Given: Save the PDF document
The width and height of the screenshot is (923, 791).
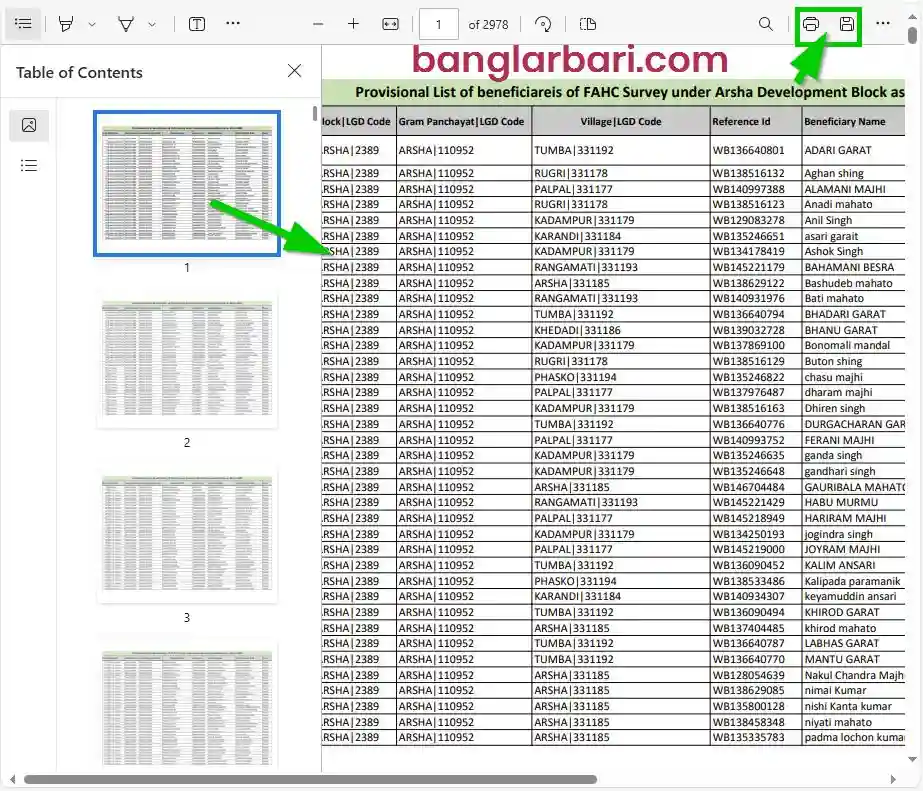Looking at the screenshot, I should coord(845,23).
